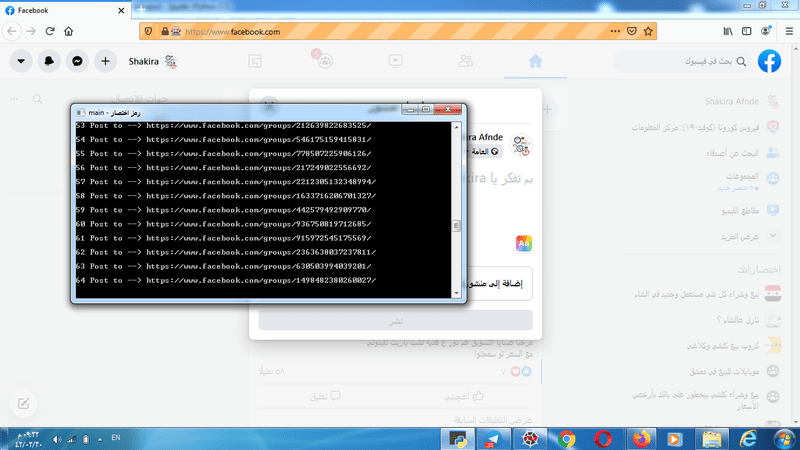Open the Groups tab with notification badge
This screenshot has width=800, height=450.
pyautogui.click(x=325, y=61)
